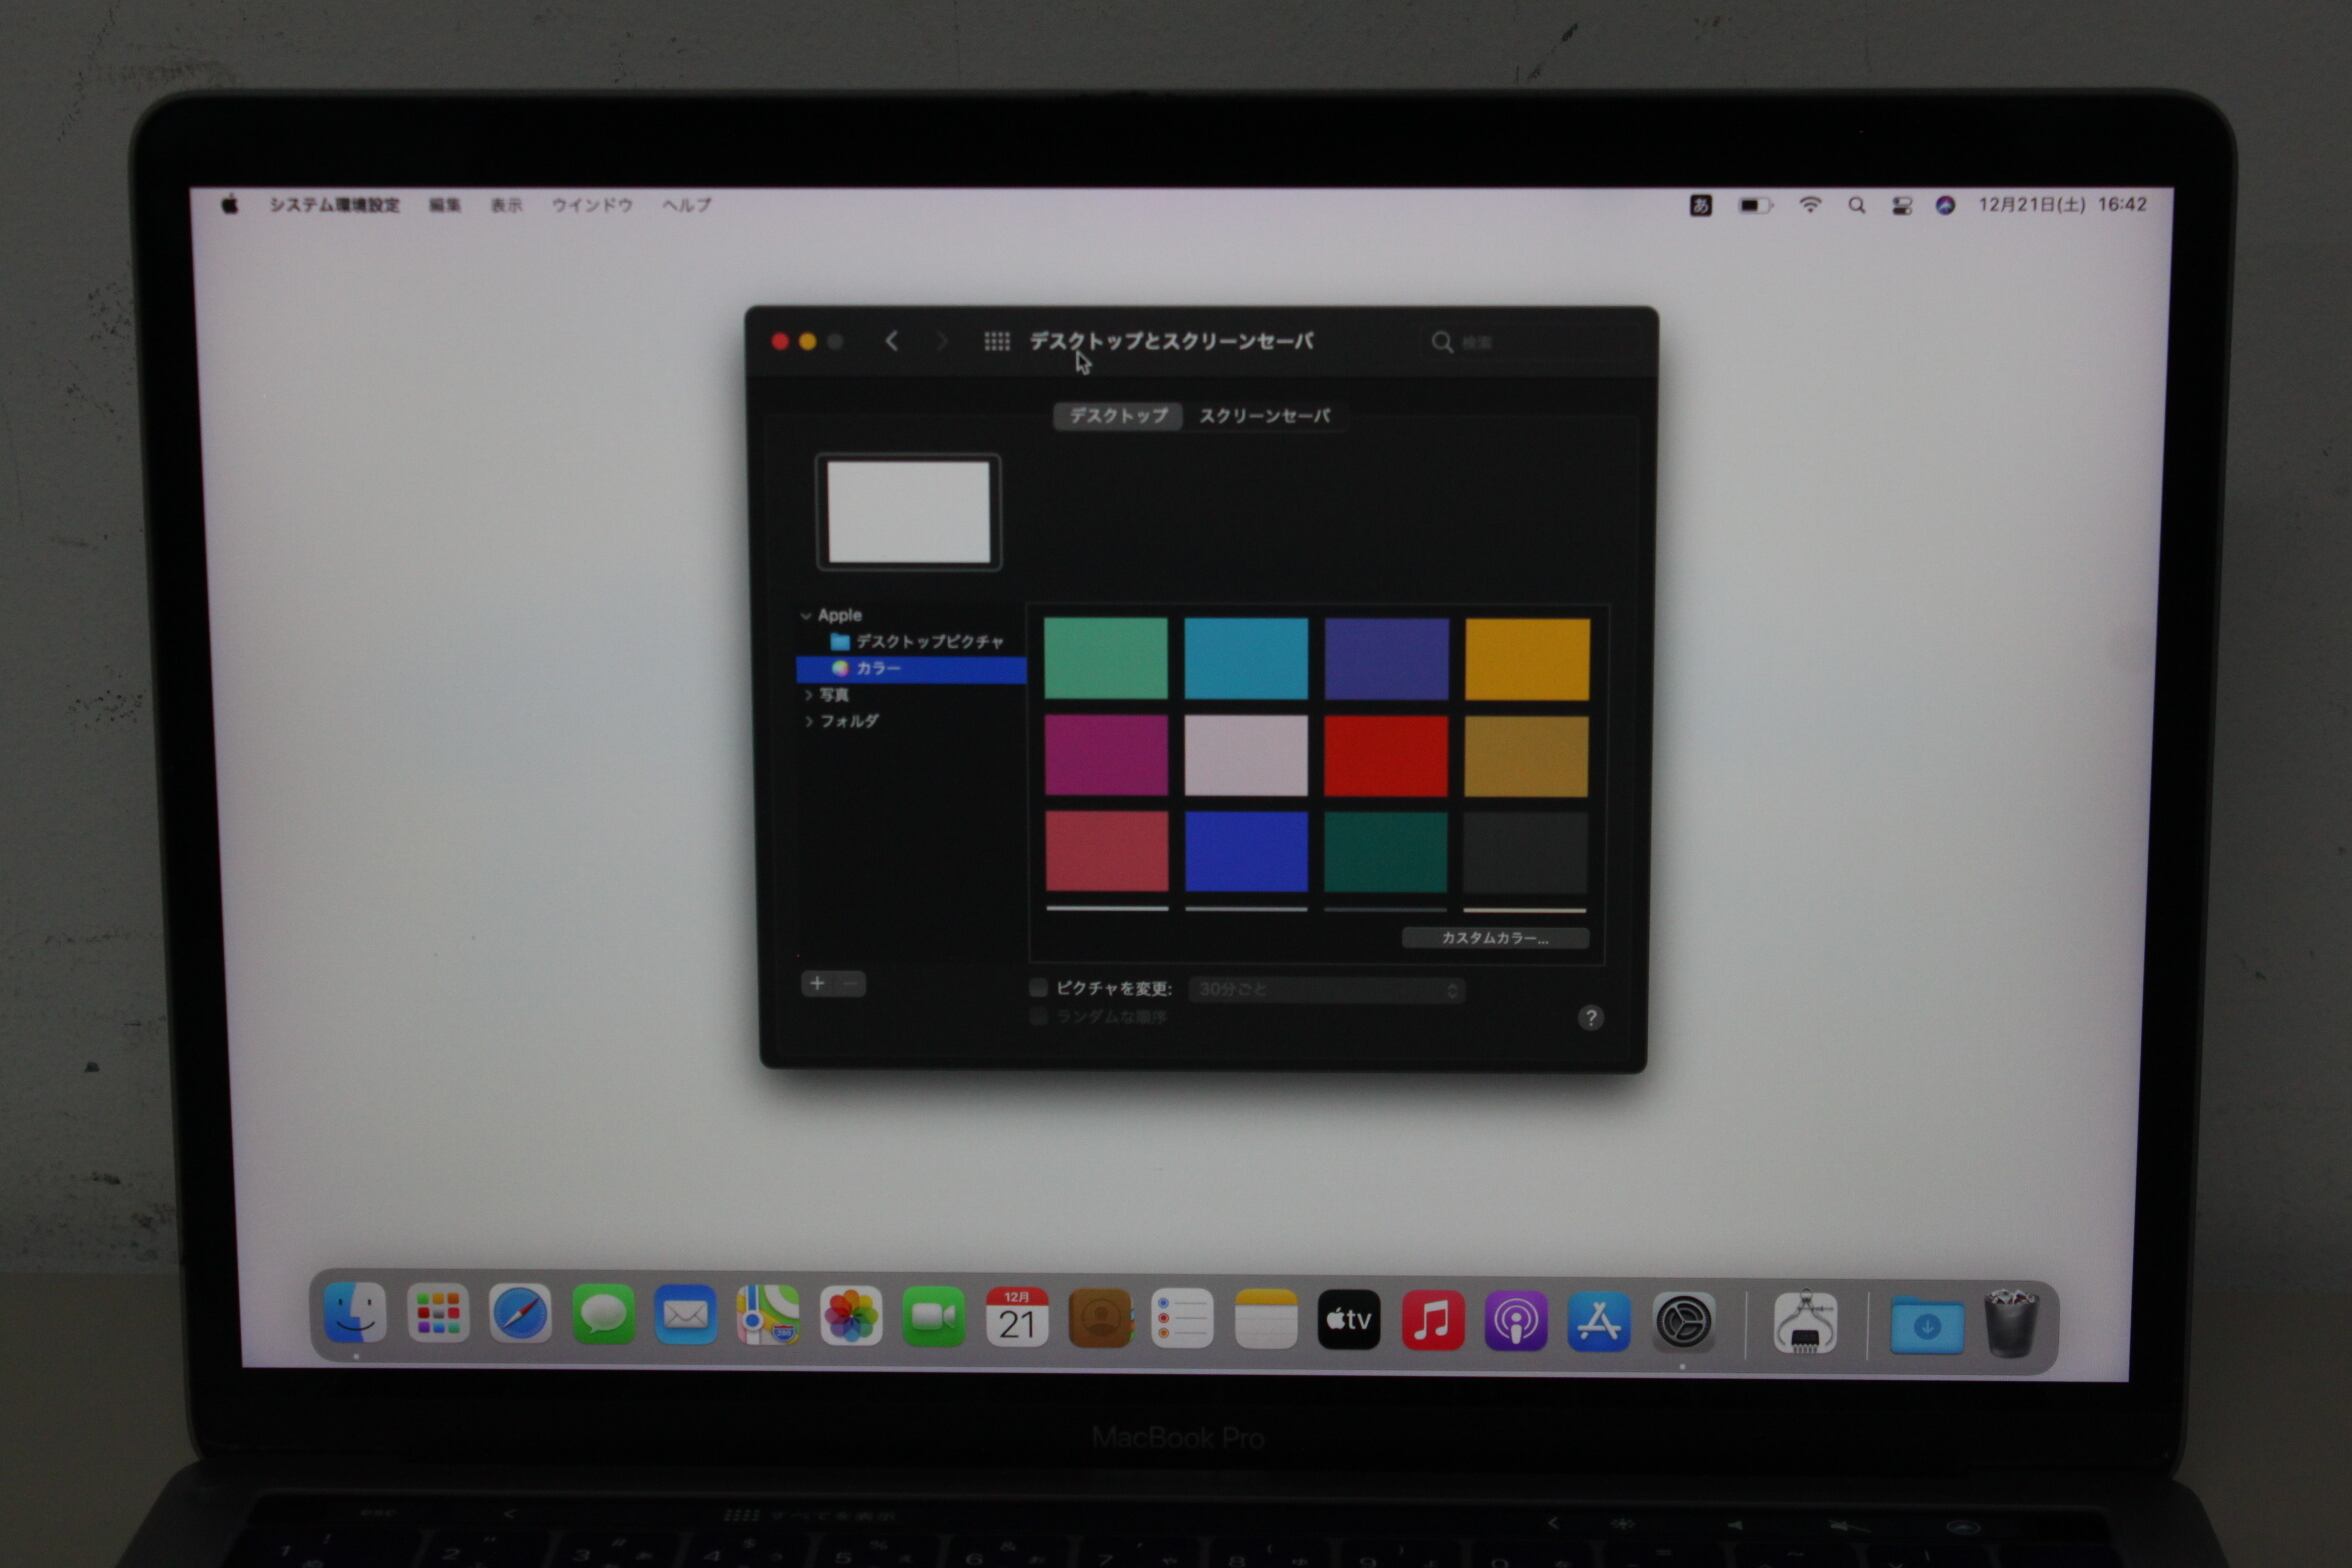Collapse the Apple tree section

[x=806, y=616]
